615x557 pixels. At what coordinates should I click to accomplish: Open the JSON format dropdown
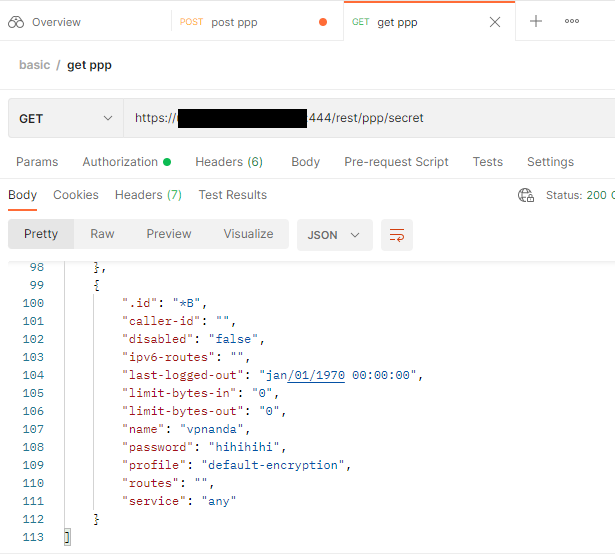(x=335, y=235)
